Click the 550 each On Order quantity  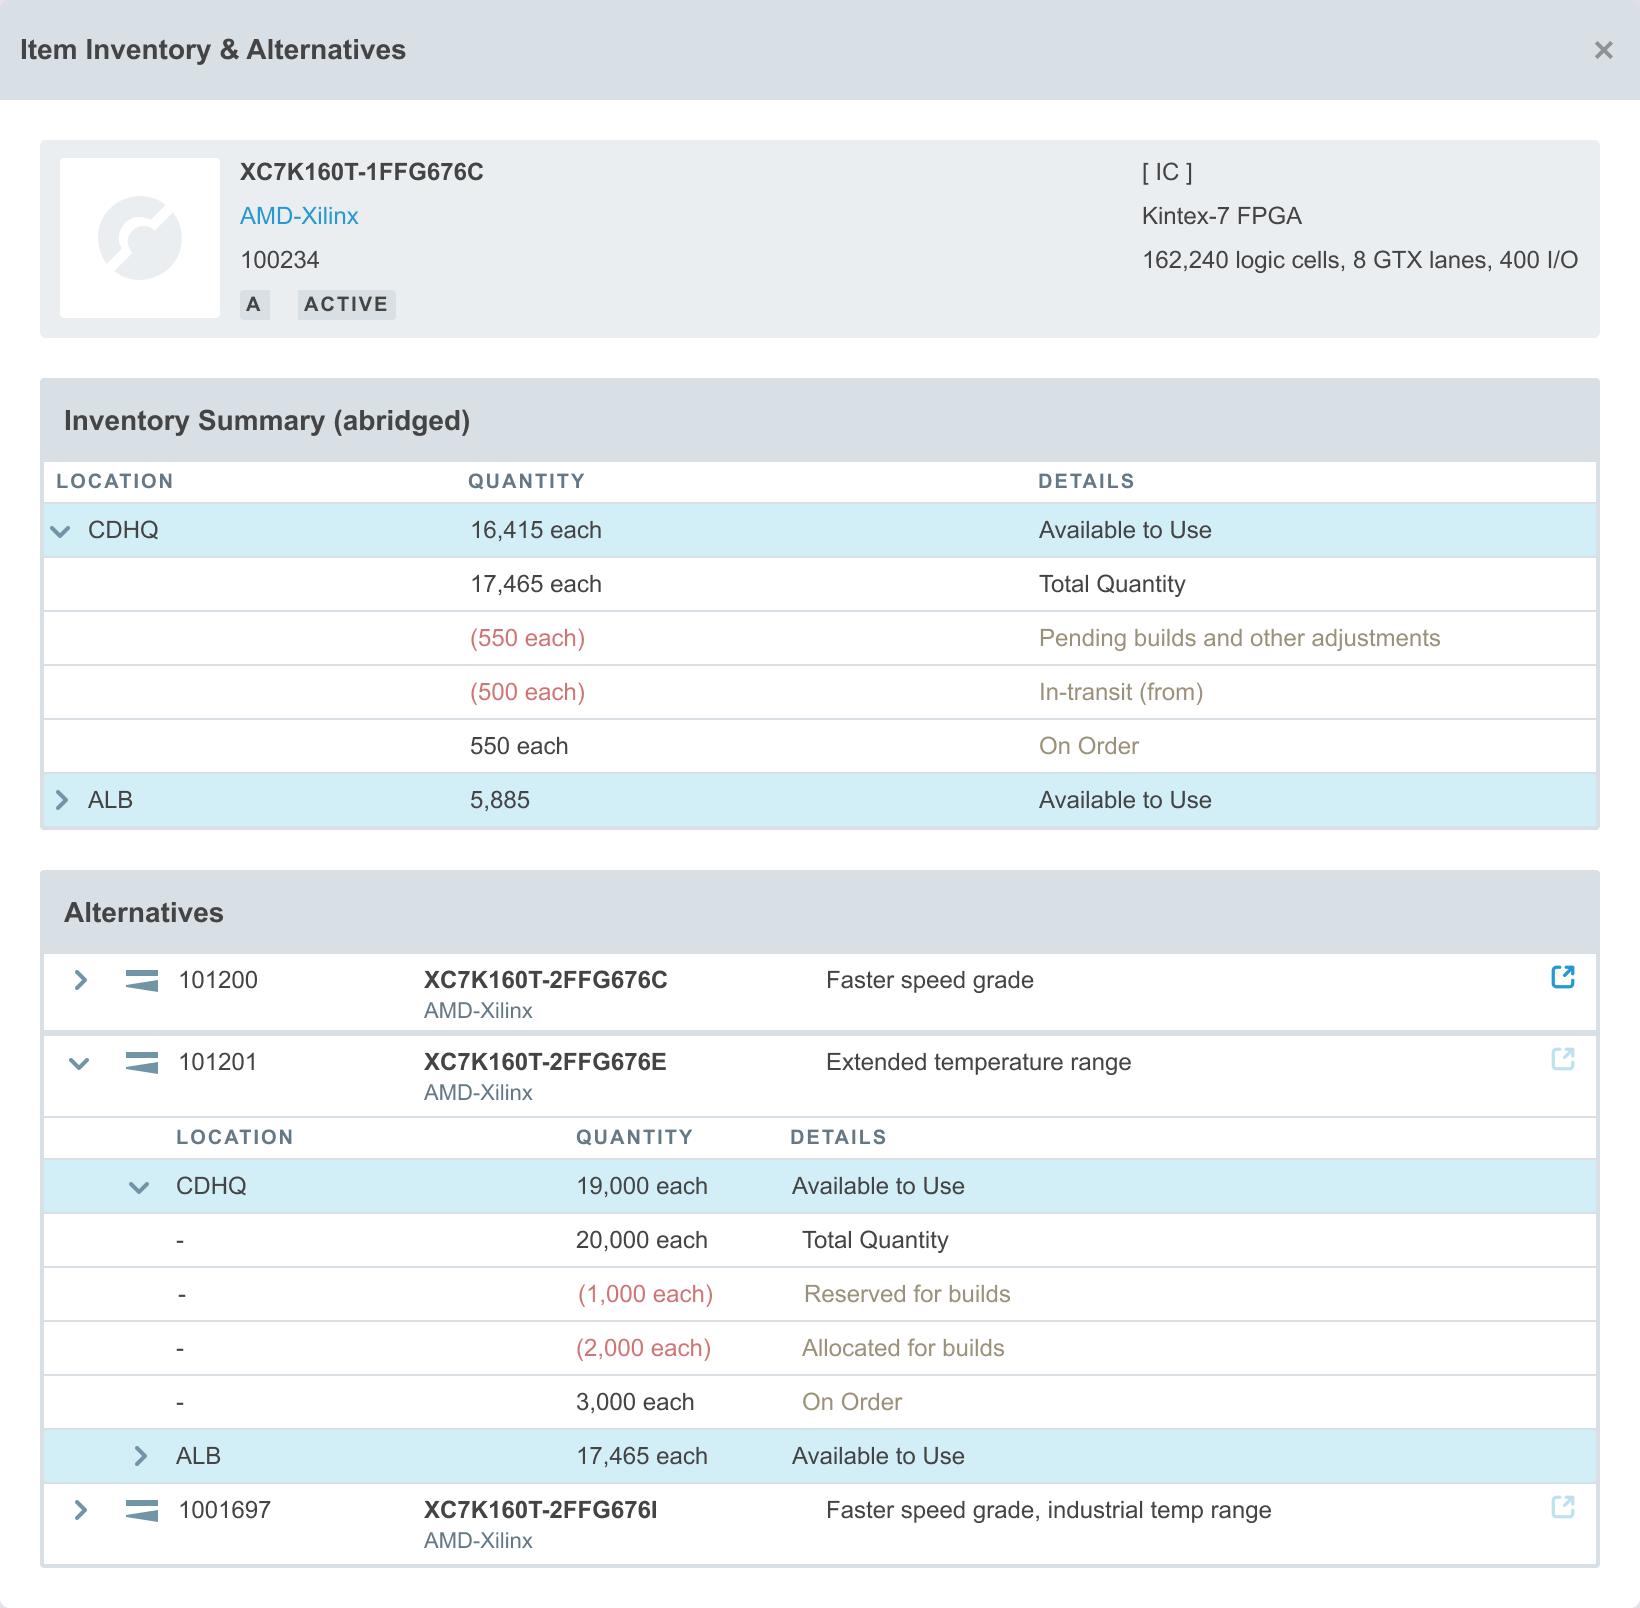519,746
